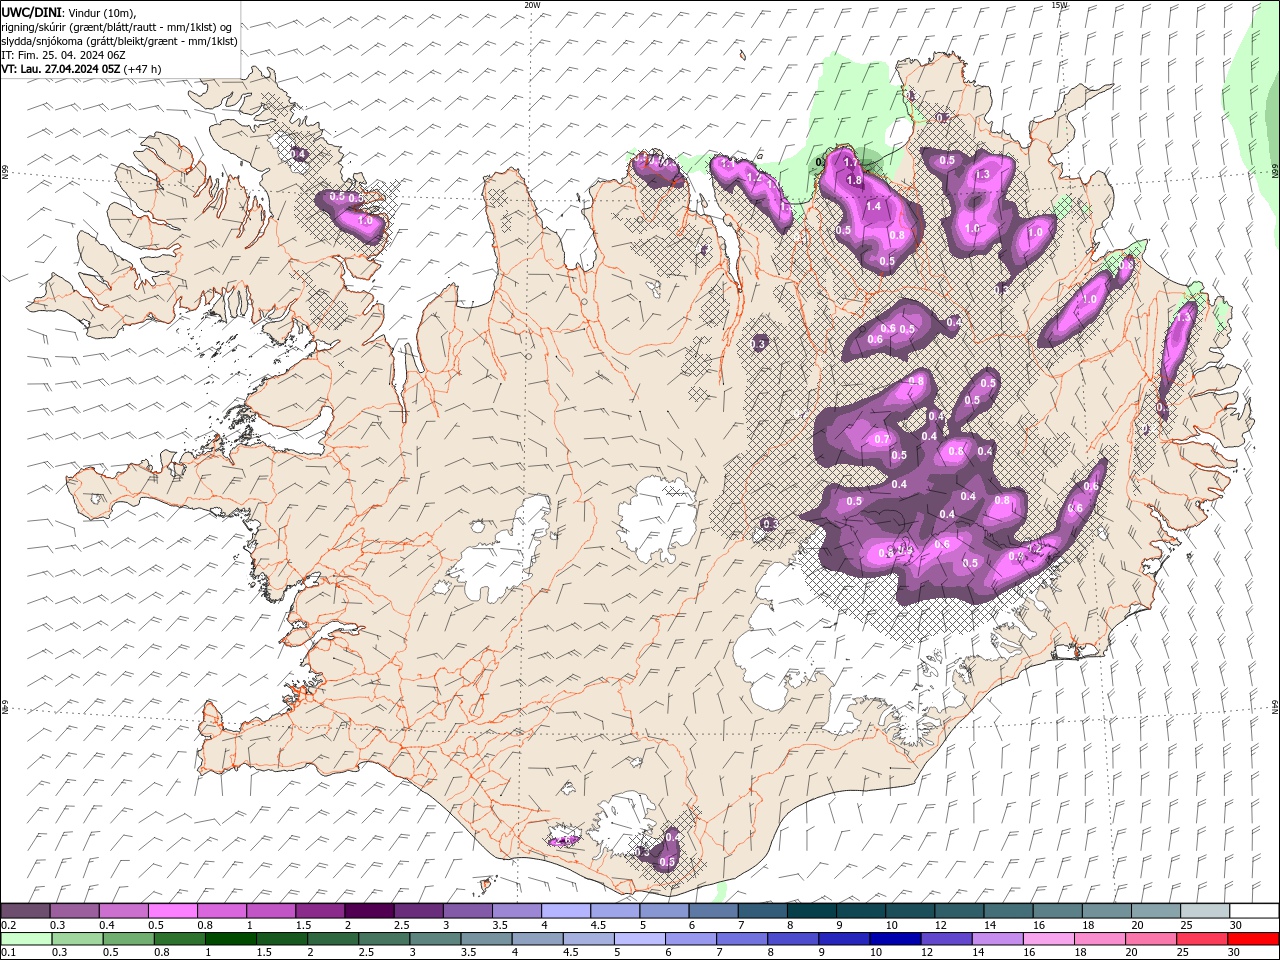This screenshot has height=960, width=1280.
Task: Pick the dark teal 8–9 snow legend swatch
Action: click(812, 911)
